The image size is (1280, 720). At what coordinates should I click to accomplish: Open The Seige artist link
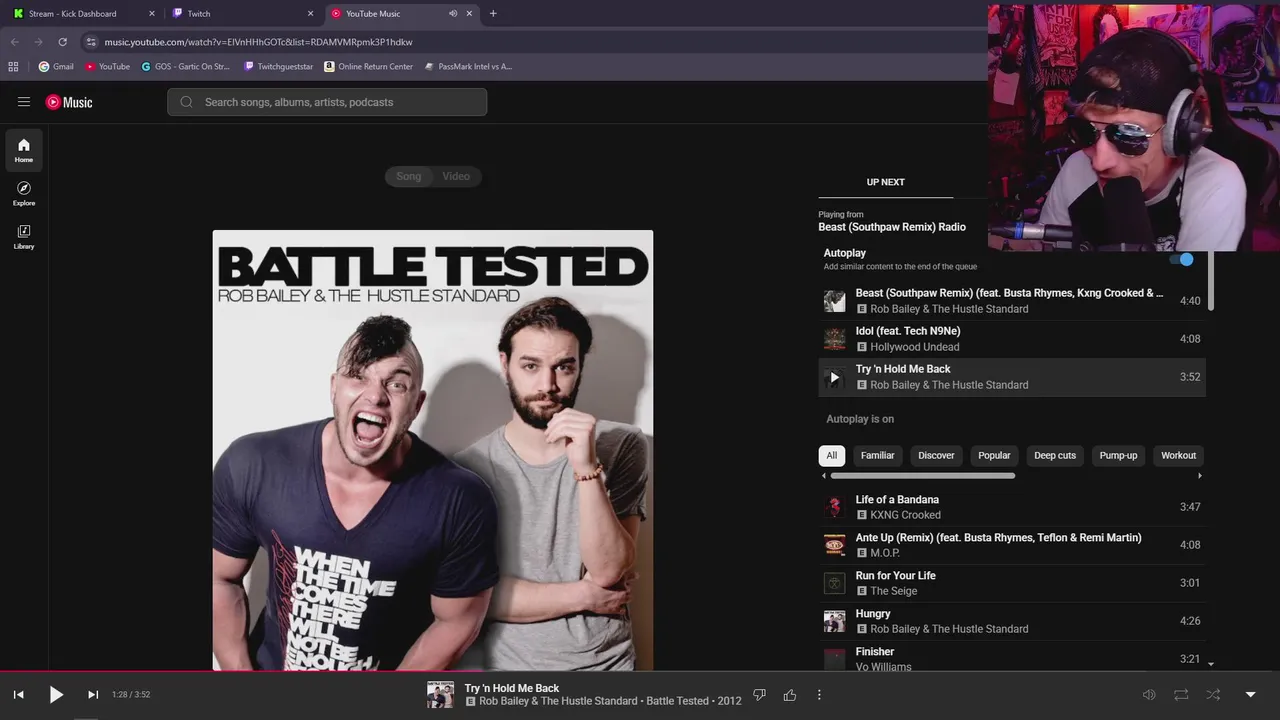coord(893,591)
